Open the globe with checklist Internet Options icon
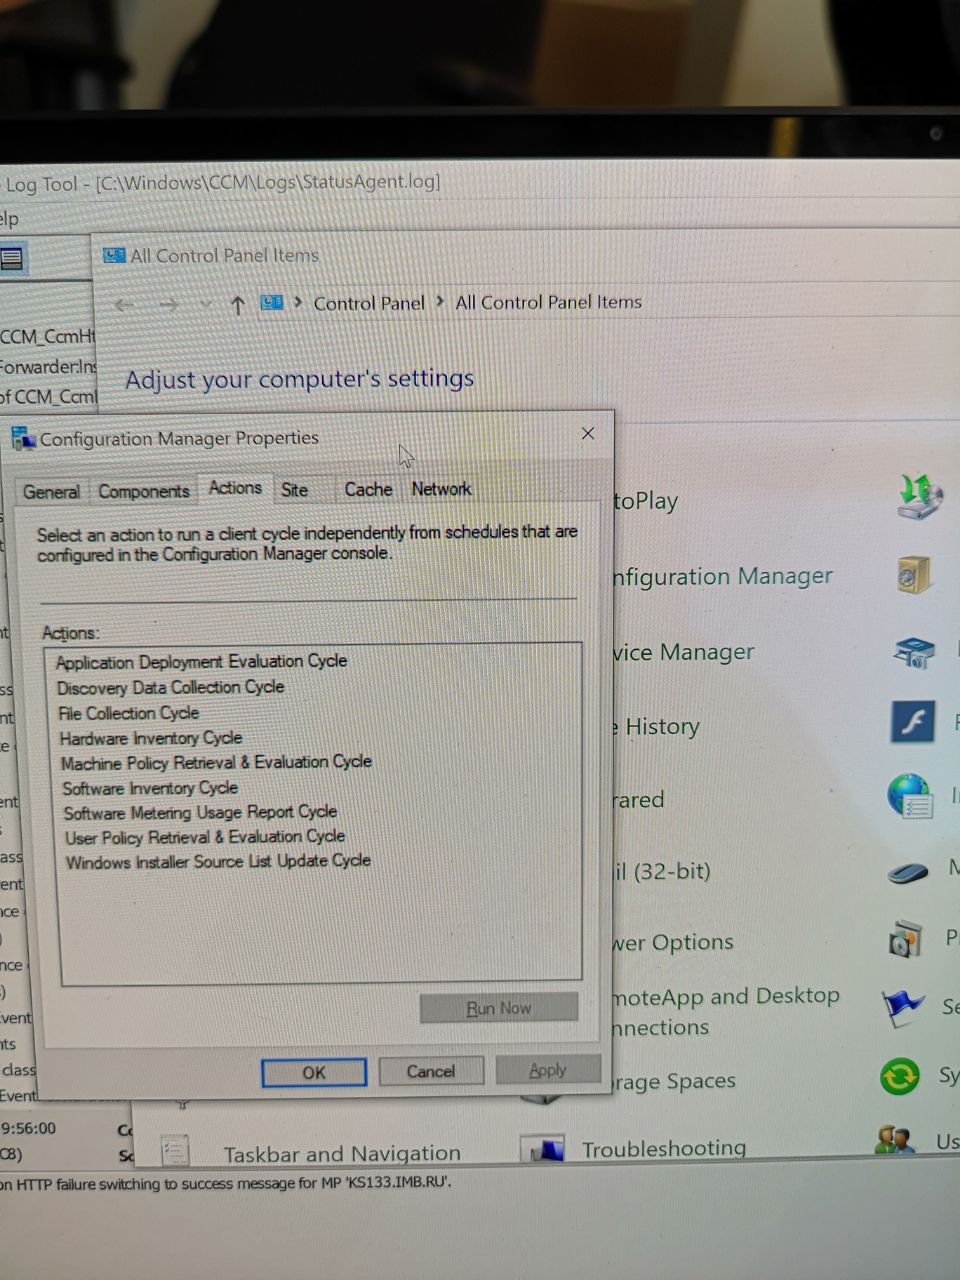 pyautogui.click(x=911, y=797)
